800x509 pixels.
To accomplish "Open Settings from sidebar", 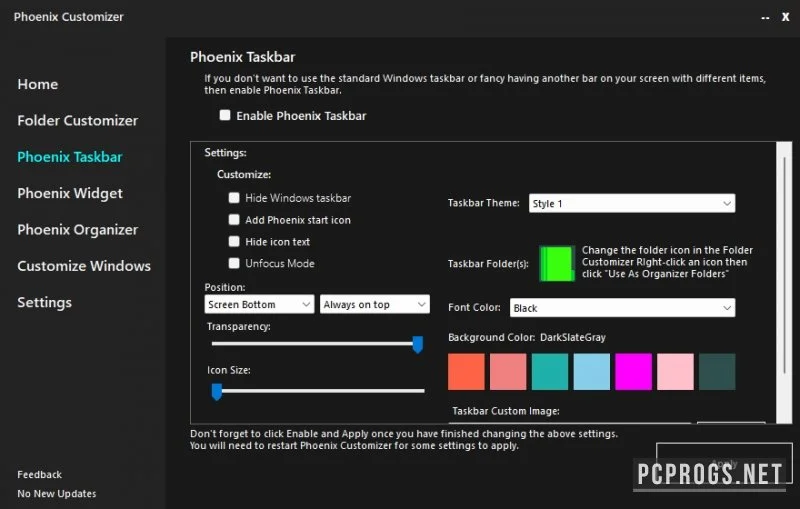I will (44, 302).
